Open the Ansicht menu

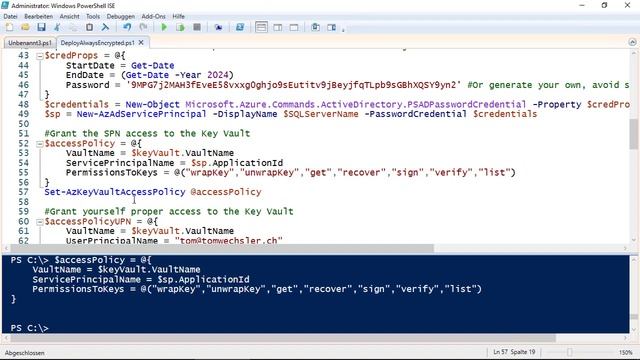[69, 16]
